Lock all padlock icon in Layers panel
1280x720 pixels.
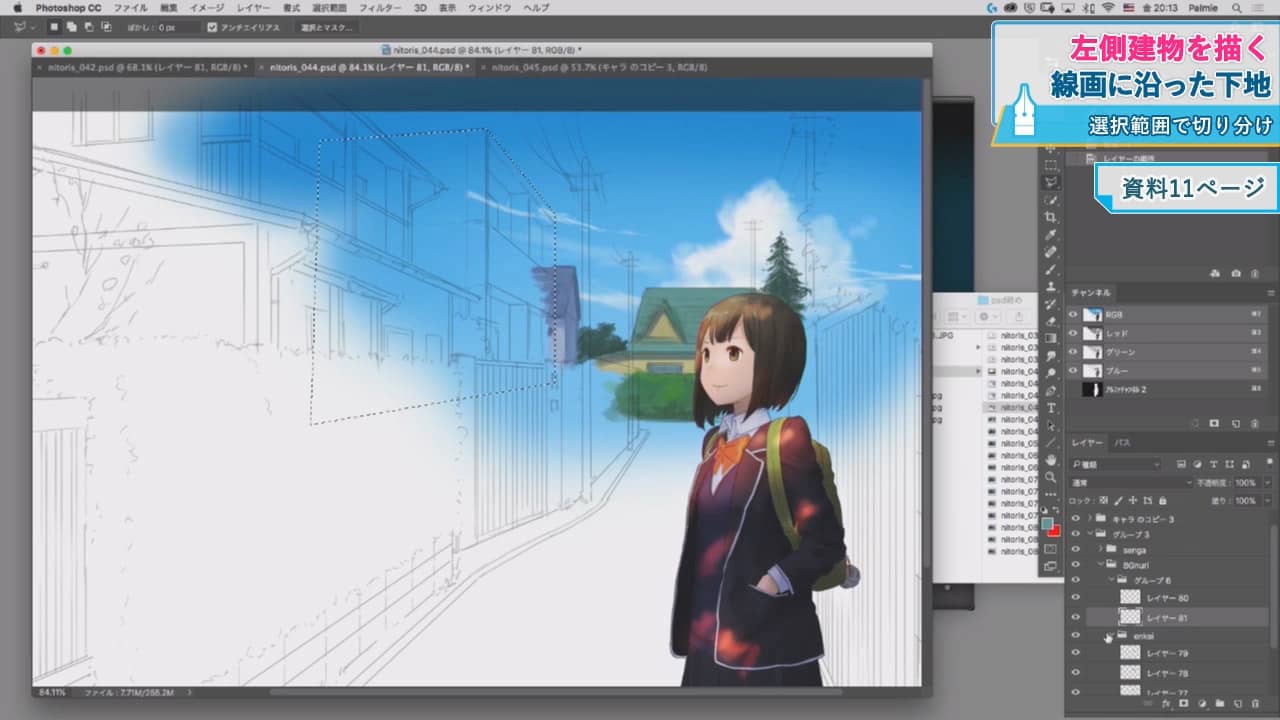1162,501
